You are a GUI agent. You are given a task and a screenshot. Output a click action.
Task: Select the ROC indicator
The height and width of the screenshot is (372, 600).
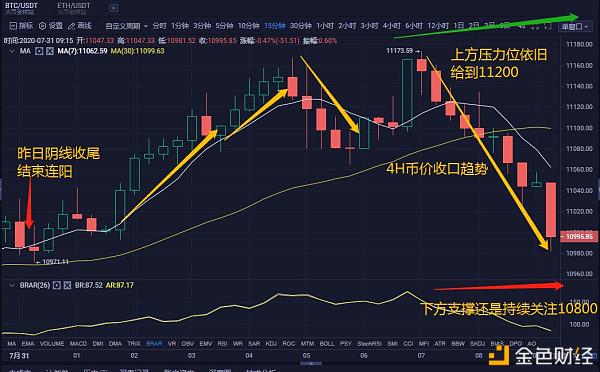pos(289,344)
